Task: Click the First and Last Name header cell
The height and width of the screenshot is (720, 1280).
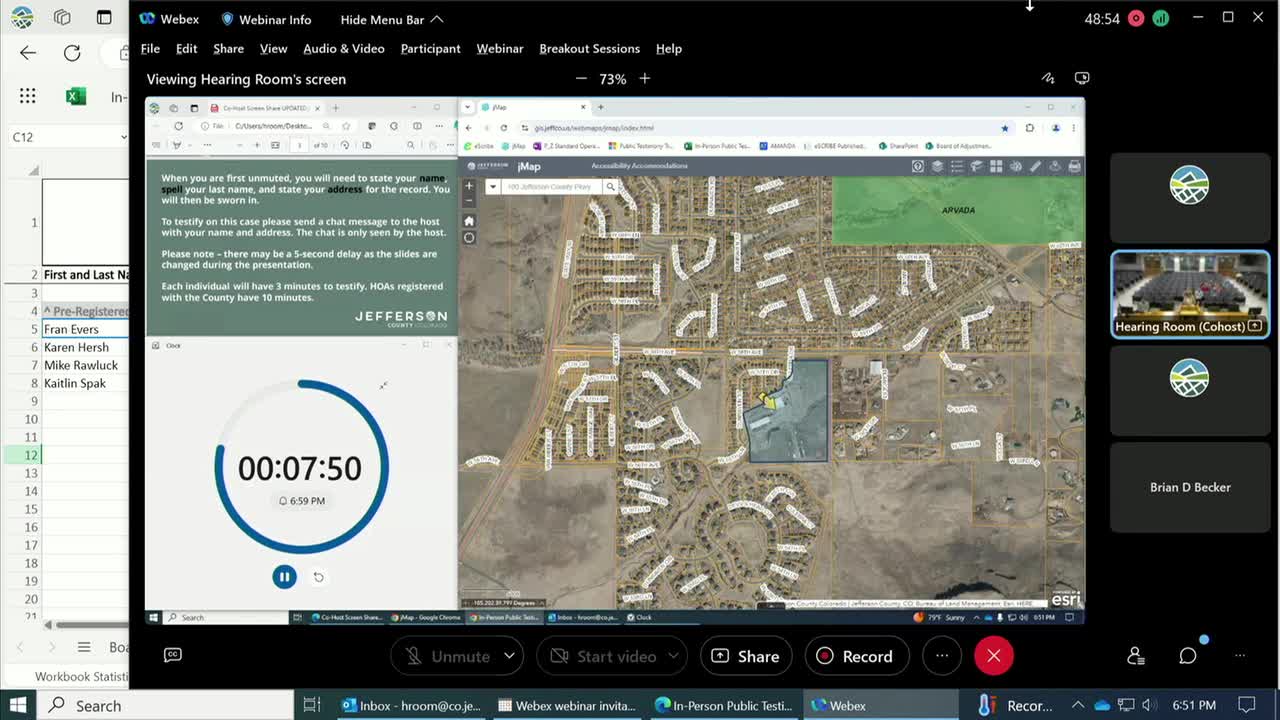Action: pos(86,275)
